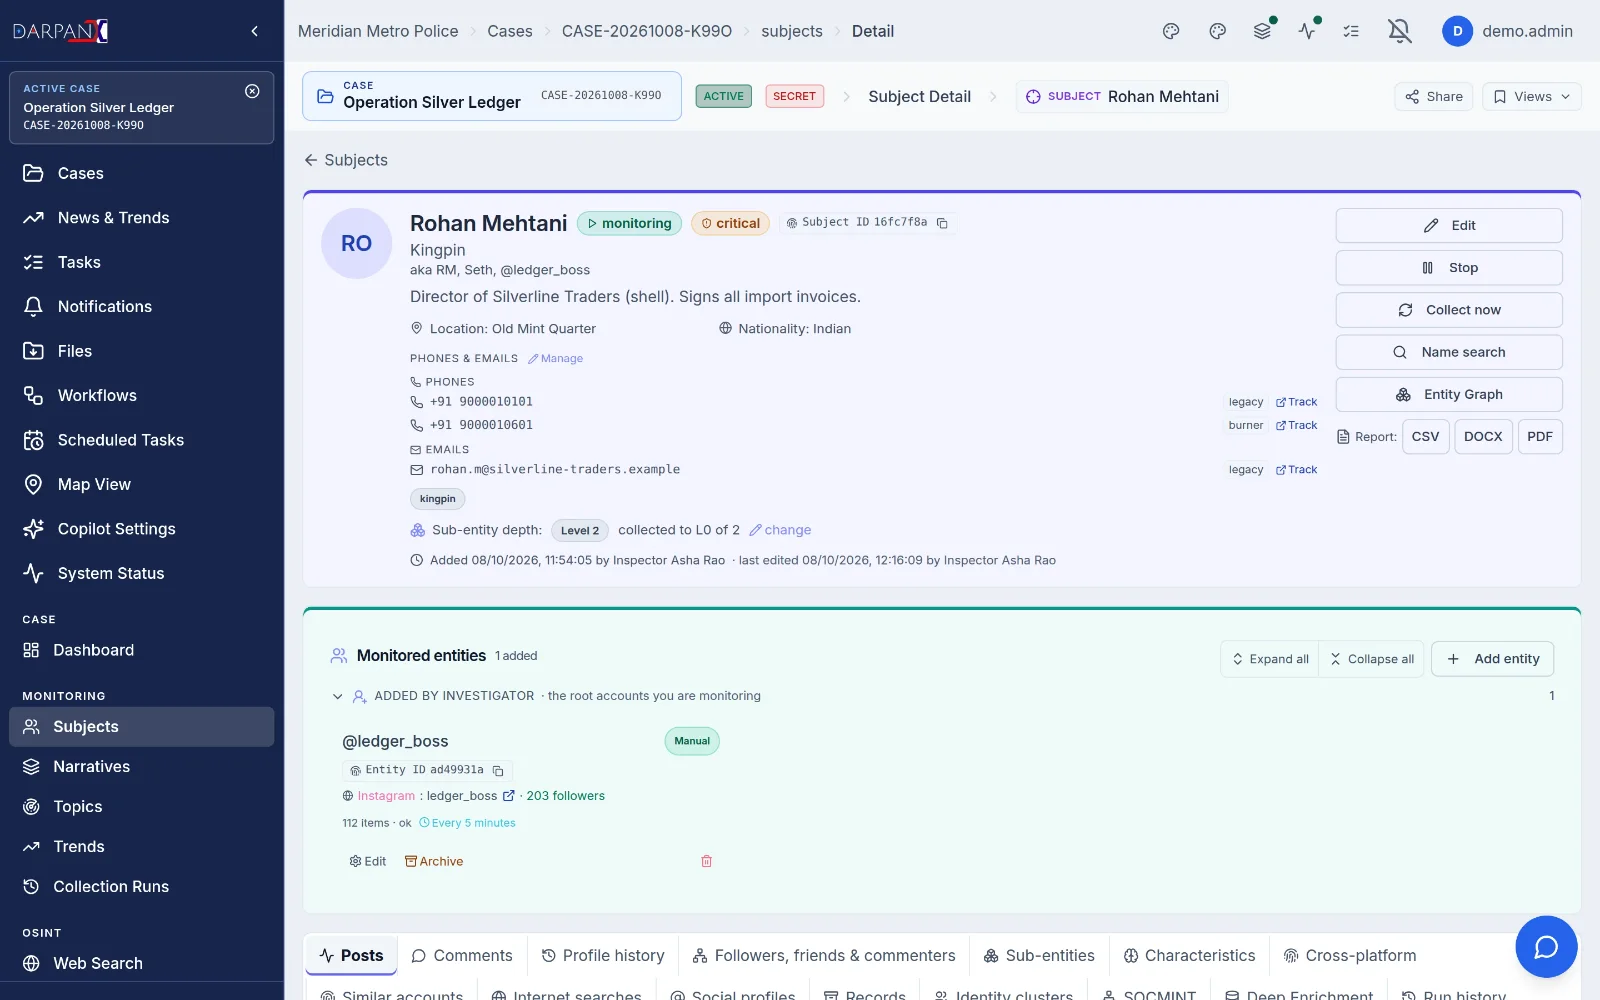Open Workflows in the sidebar
The height and width of the screenshot is (1000, 1600).
(x=142, y=396)
